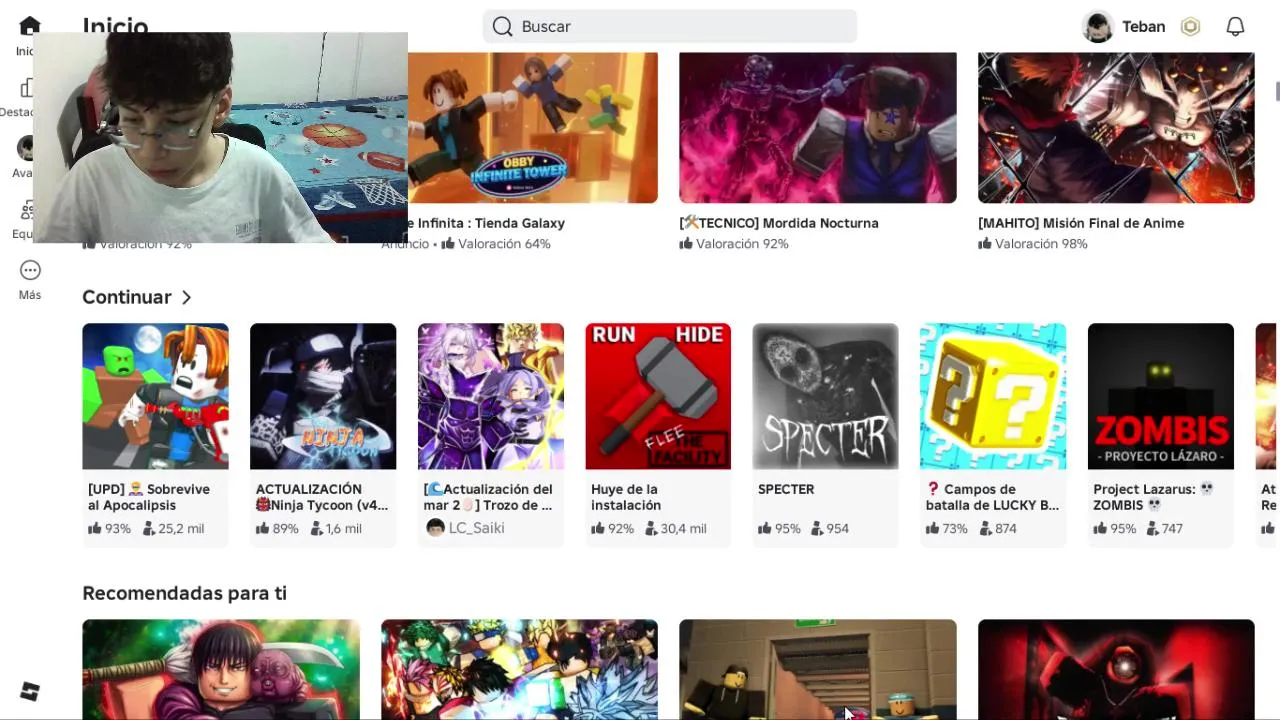Expand the Continuar section chevron

186,297
